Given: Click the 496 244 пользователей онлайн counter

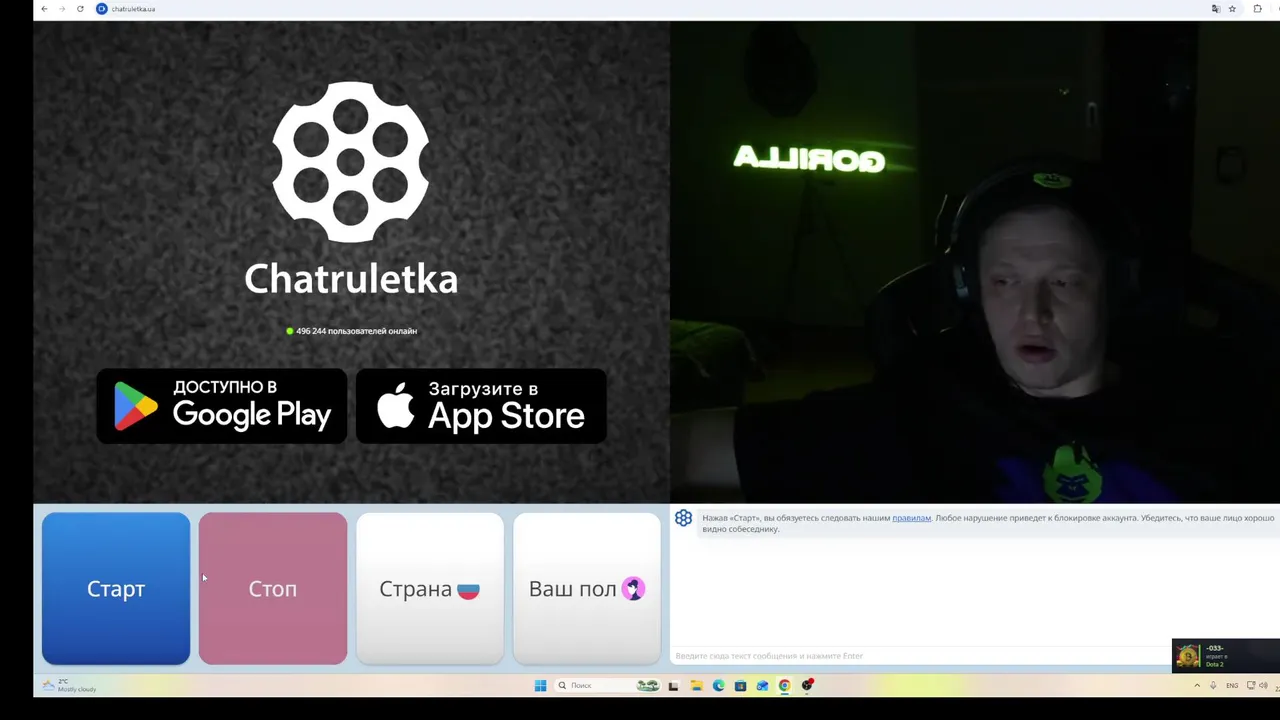Looking at the screenshot, I should click(x=351, y=331).
